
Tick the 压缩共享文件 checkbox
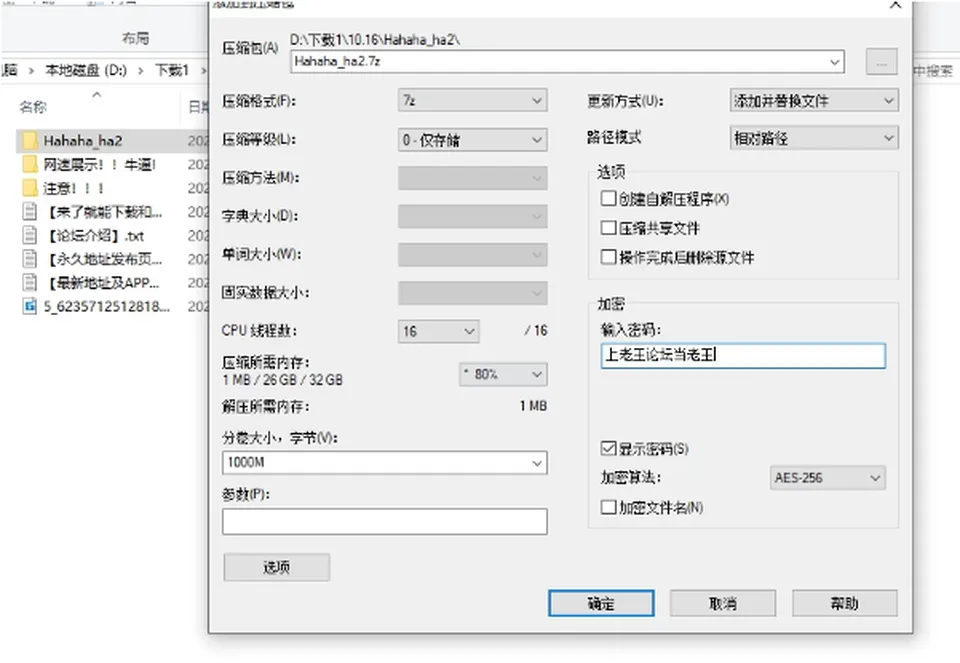608,228
